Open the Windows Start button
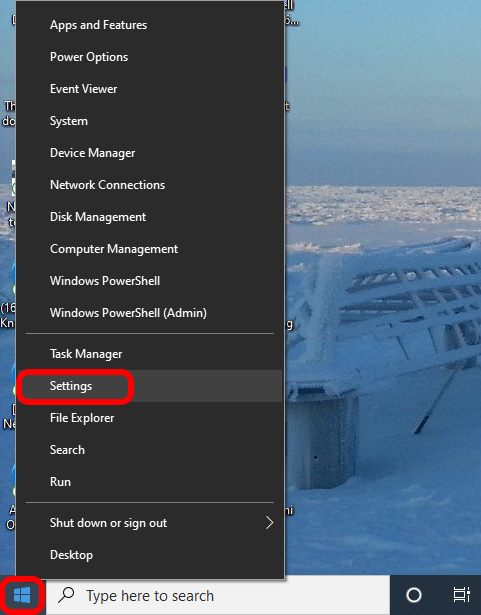This screenshot has height=615, width=481. [x=22, y=596]
